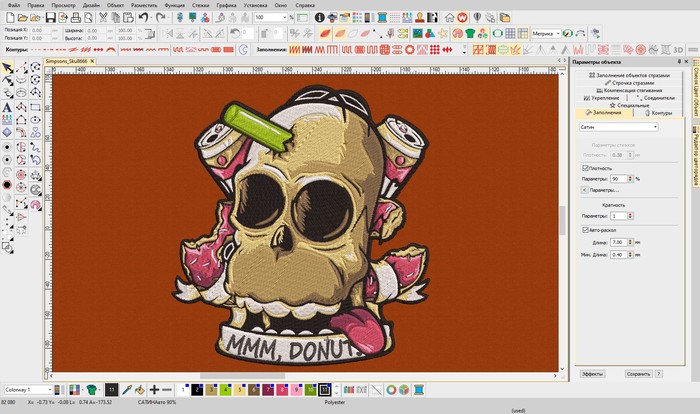Select the text lettering 'A' tool
Viewport: 700px width, 414px height.
[7, 107]
